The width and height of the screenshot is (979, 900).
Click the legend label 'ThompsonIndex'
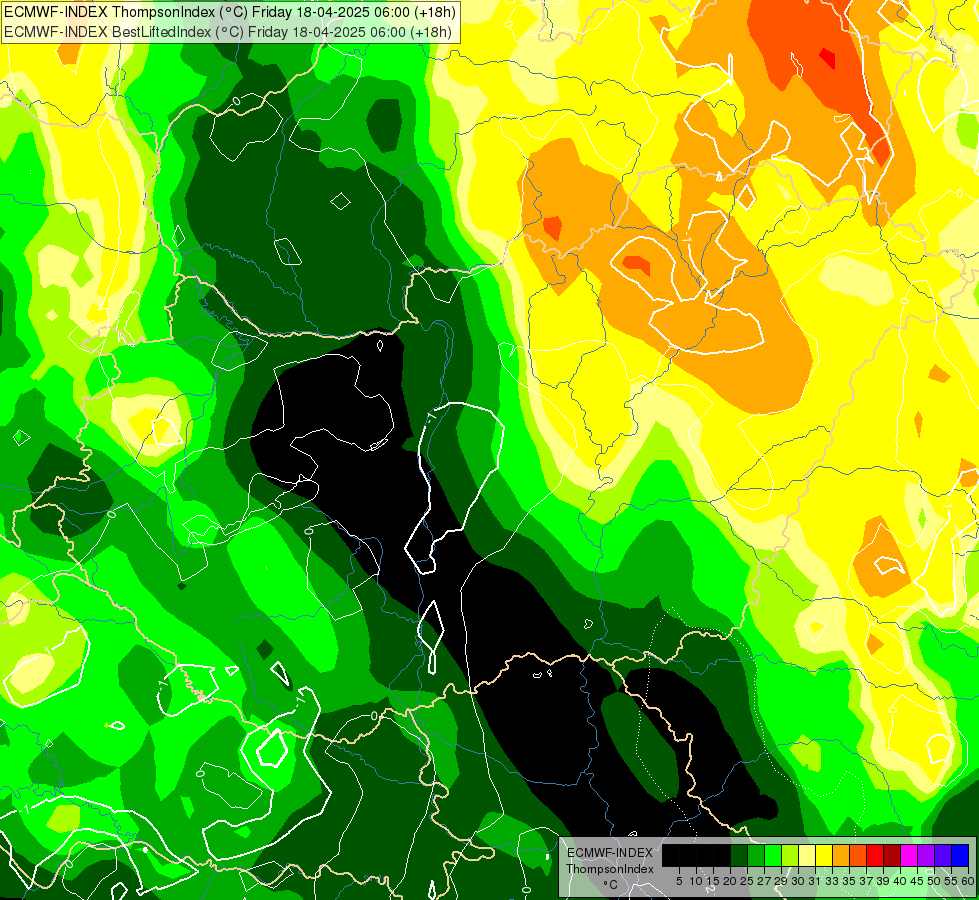[x=610, y=869]
